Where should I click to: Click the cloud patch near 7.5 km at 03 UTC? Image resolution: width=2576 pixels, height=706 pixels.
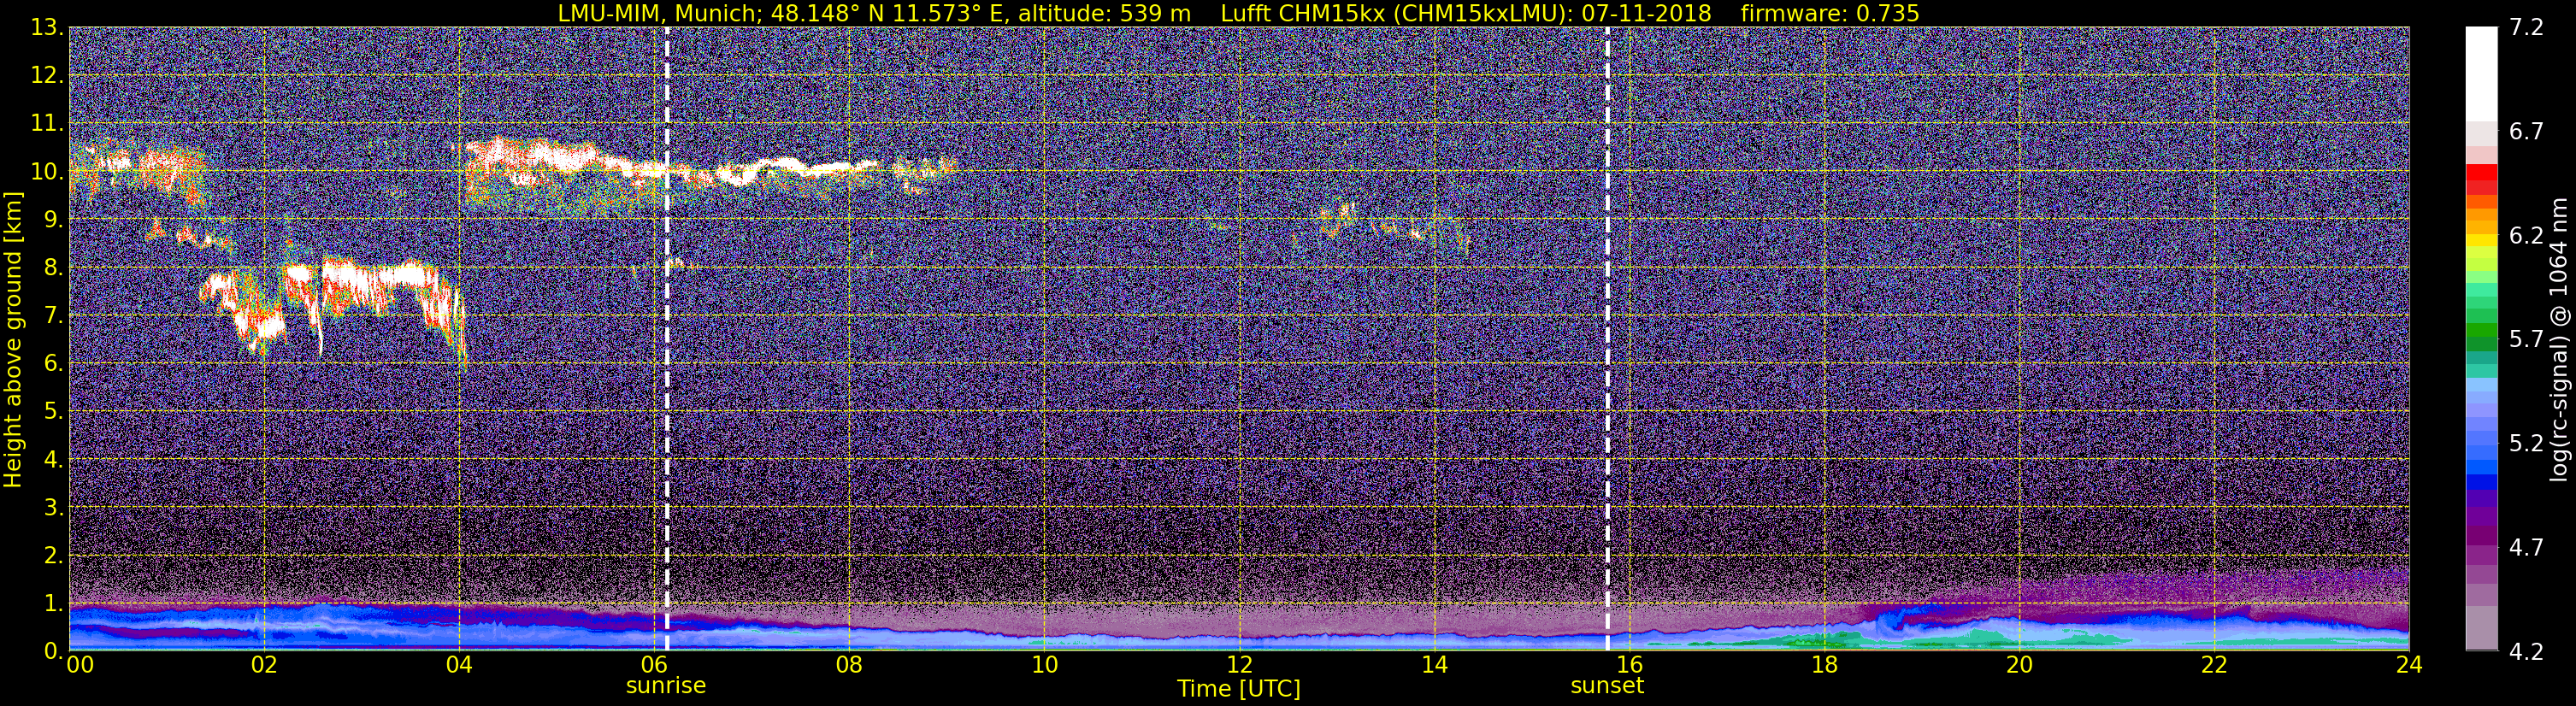click(360, 285)
